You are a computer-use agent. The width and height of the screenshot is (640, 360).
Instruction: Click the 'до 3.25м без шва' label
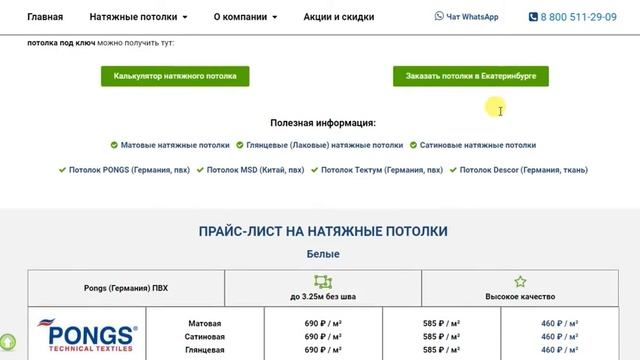coord(323,297)
